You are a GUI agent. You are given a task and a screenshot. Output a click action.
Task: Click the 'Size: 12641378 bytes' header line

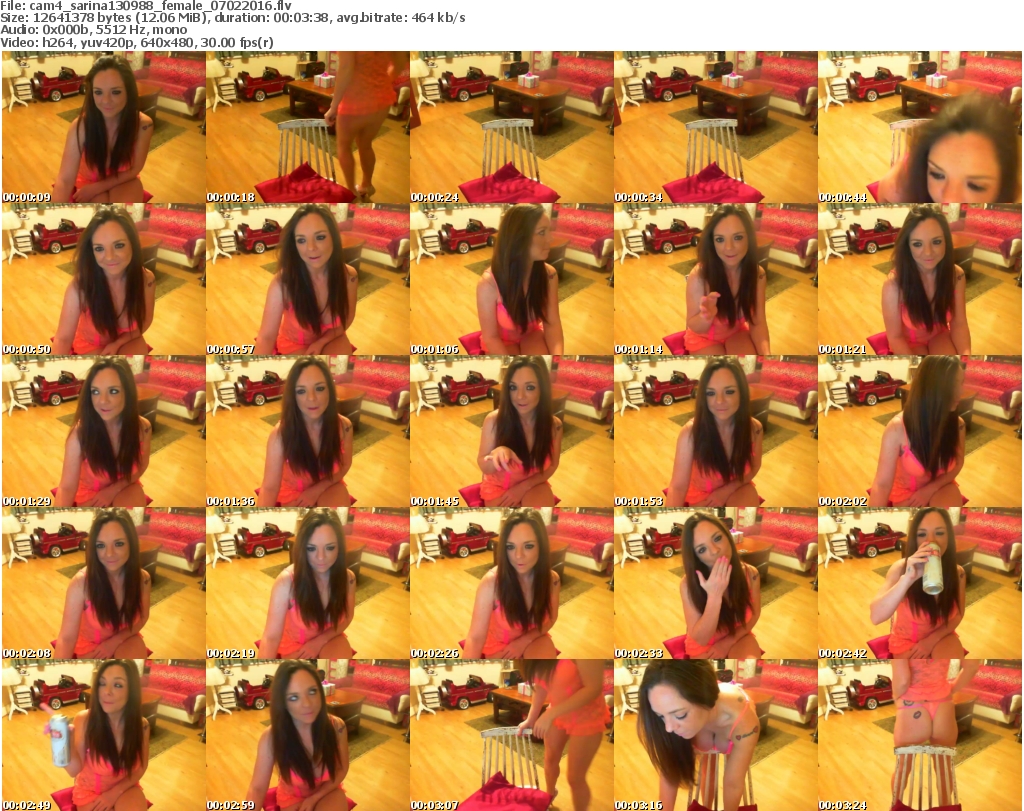click(x=232, y=18)
